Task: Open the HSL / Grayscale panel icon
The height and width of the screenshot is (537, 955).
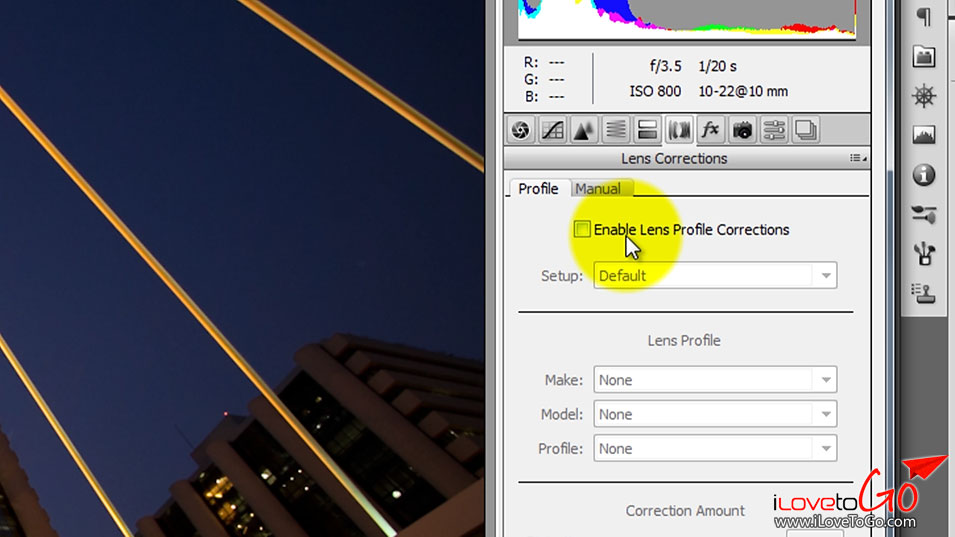Action: point(615,130)
